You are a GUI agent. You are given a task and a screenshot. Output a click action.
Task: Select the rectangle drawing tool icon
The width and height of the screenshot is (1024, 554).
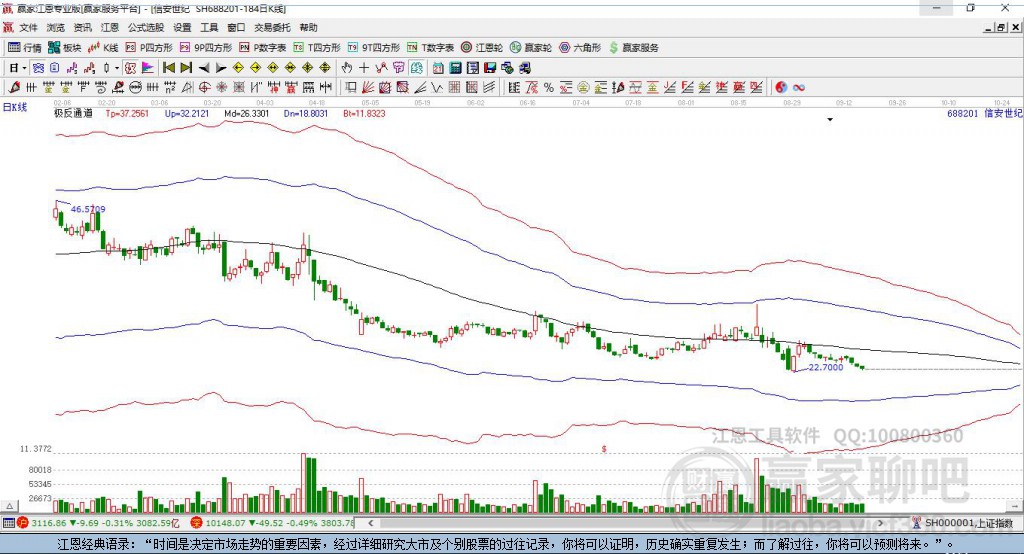[x=351, y=88]
